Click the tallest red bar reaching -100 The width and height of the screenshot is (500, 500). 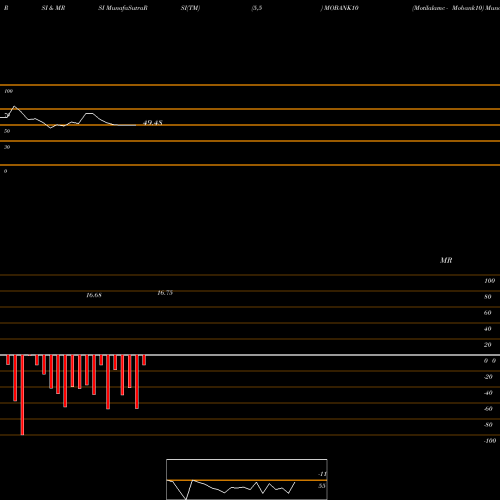tap(22, 395)
